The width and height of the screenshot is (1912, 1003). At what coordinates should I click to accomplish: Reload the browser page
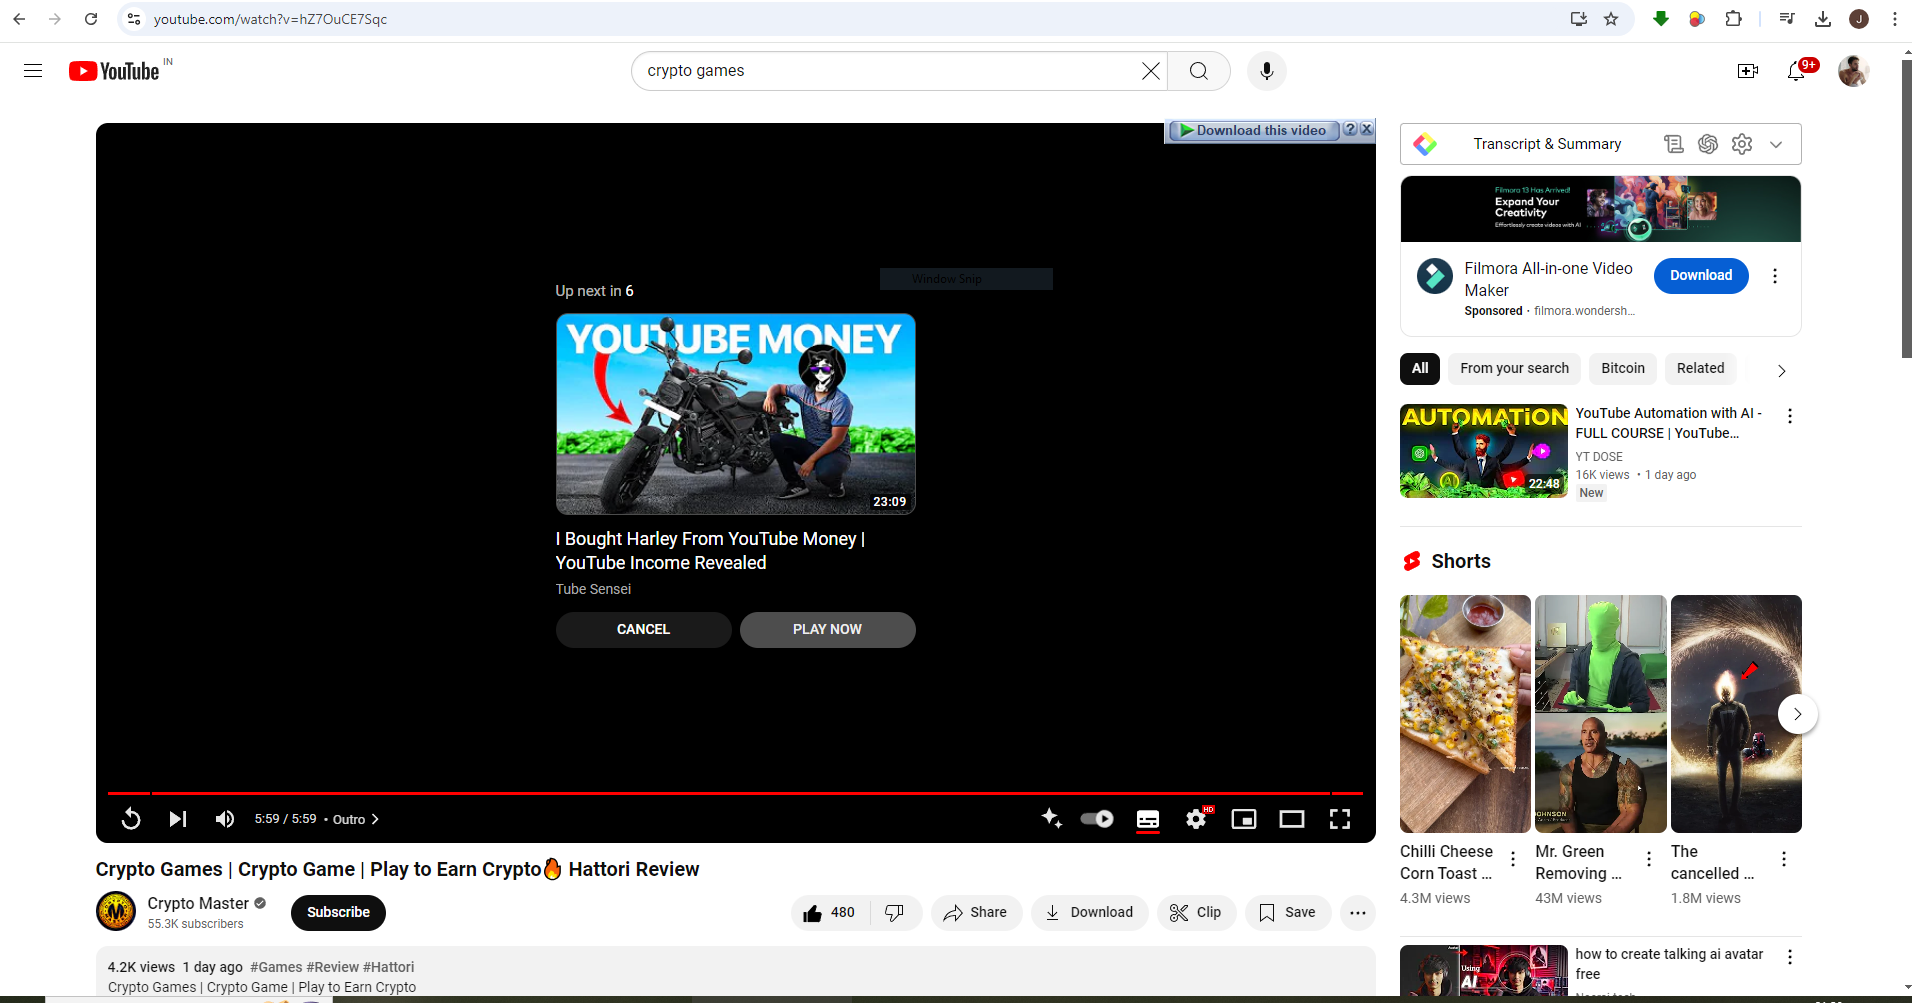pyautogui.click(x=91, y=19)
